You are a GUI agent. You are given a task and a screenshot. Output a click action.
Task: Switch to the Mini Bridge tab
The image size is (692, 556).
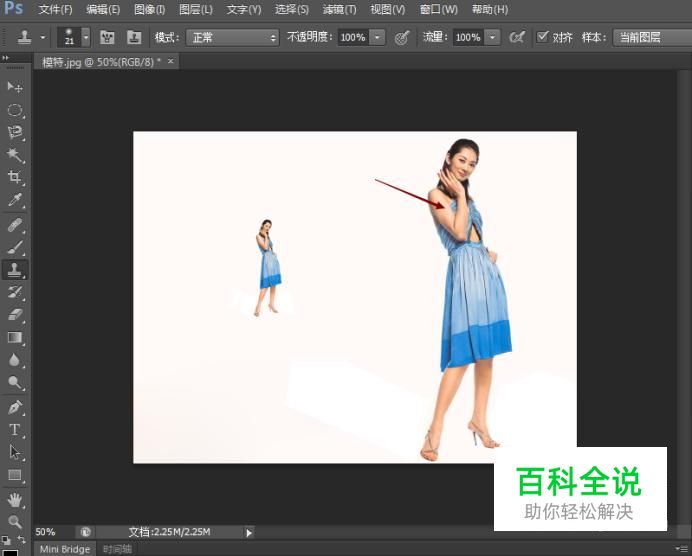65,549
